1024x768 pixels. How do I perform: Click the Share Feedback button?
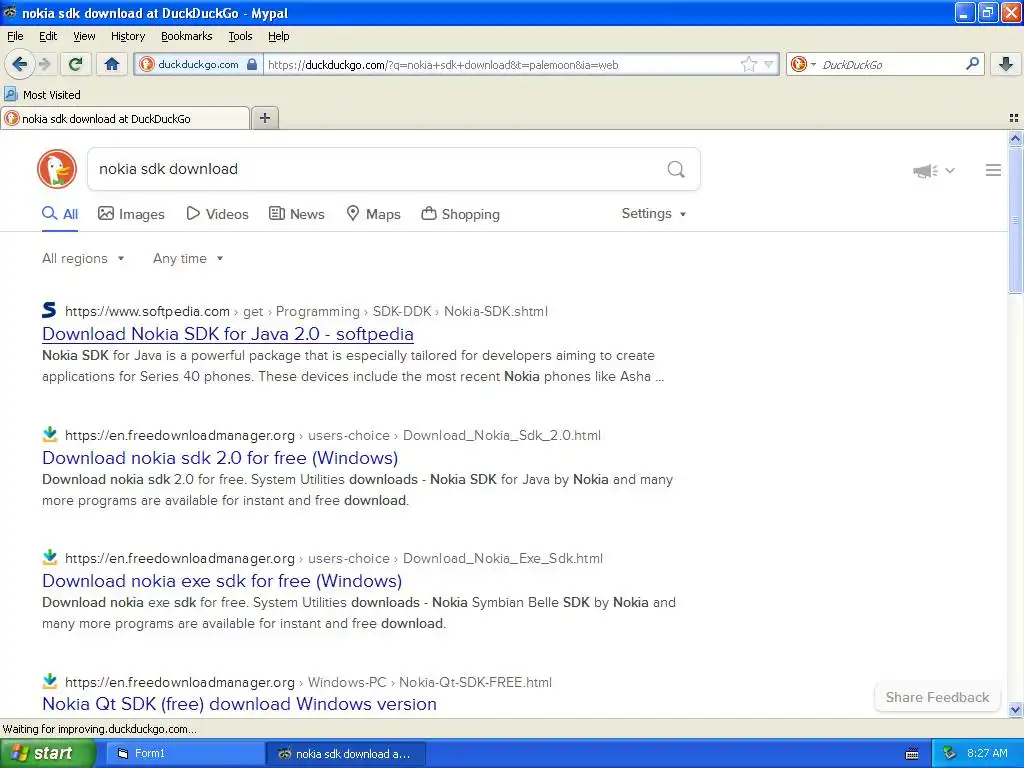click(937, 697)
